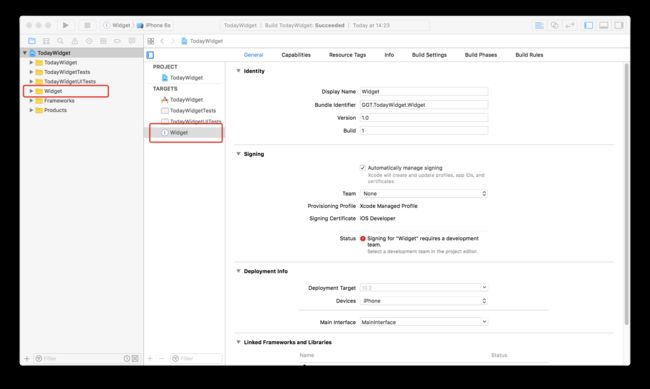This screenshot has height=389, width=650.
Task: Switch to the Capabilities tab
Action: tap(296, 55)
